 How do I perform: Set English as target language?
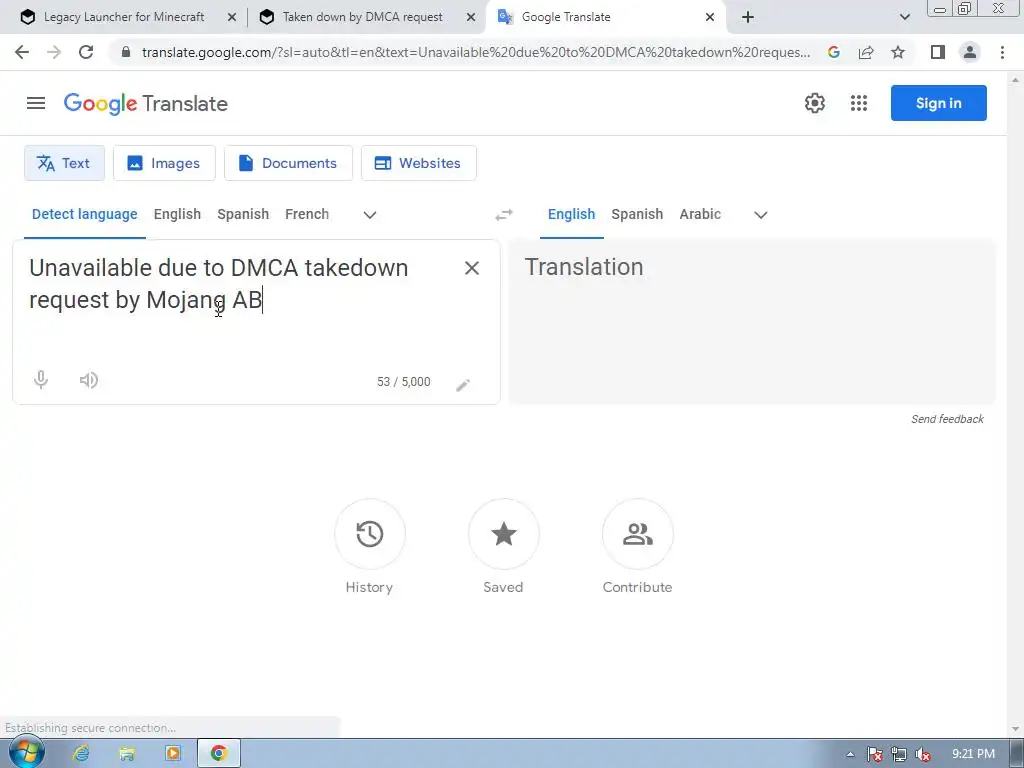(x=571, y=214)
